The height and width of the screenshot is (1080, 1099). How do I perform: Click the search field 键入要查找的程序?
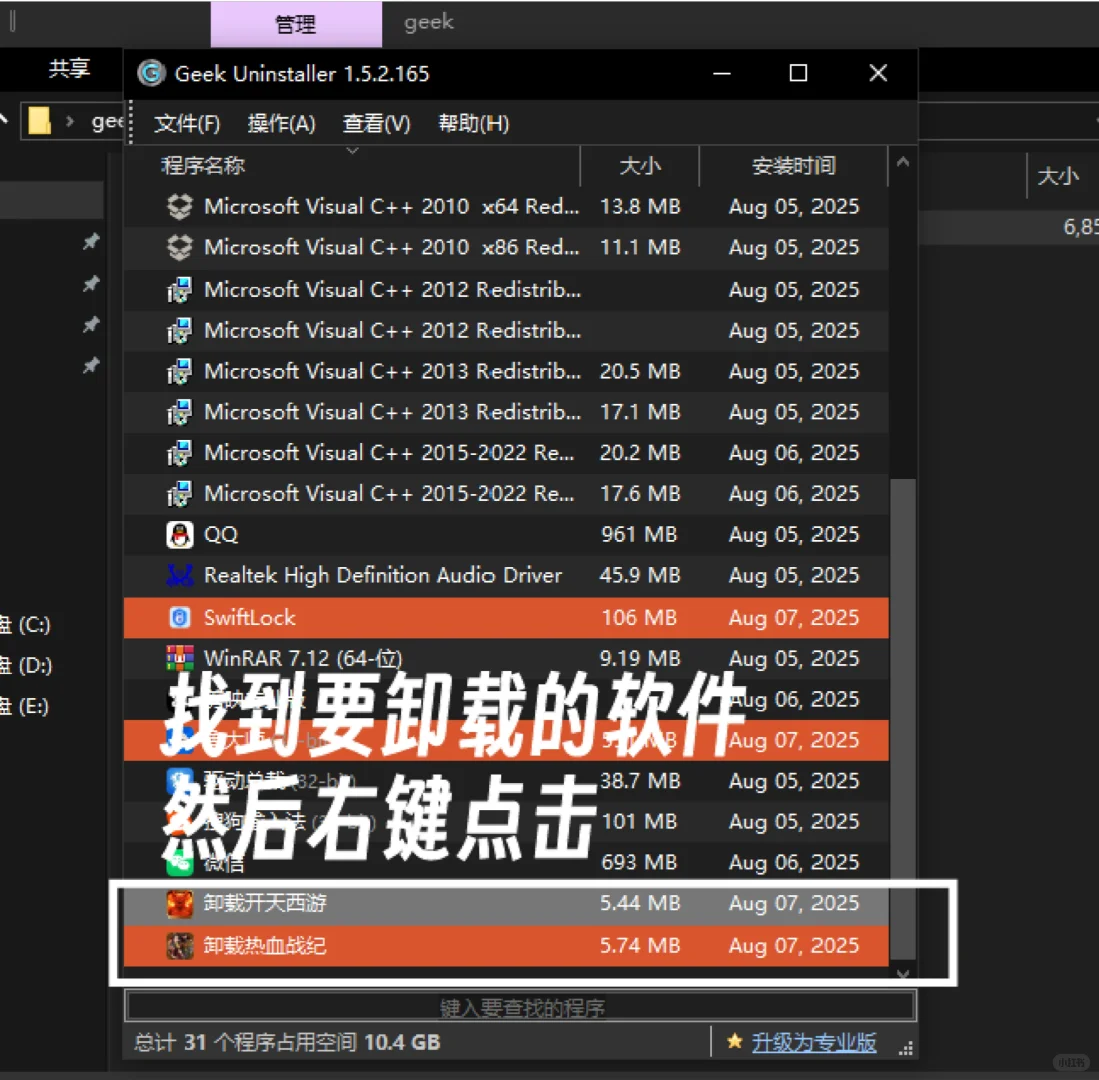click(x=520, y=1006)
